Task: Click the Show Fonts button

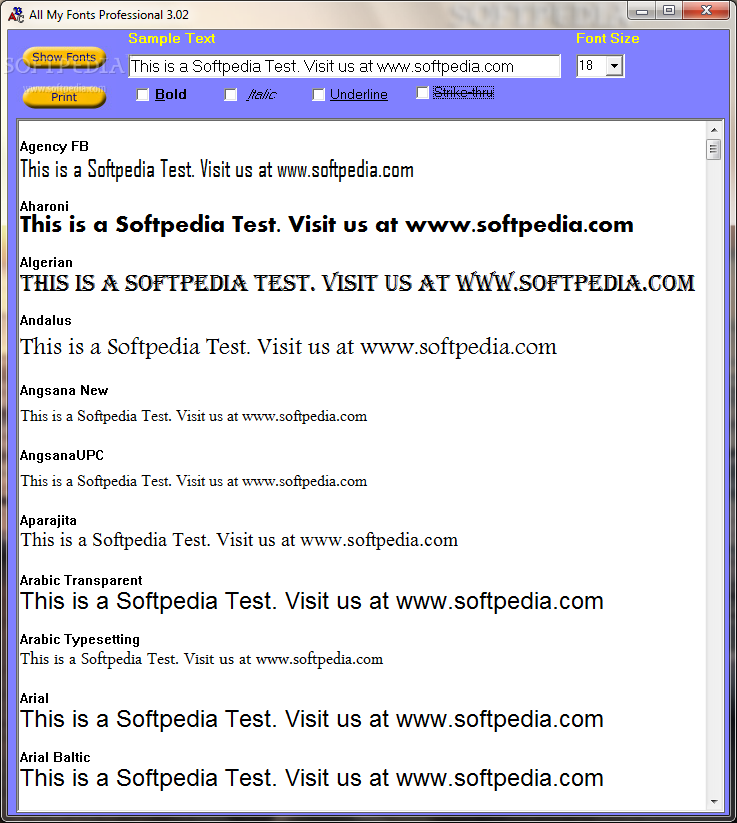Action: tap(64, 57)
